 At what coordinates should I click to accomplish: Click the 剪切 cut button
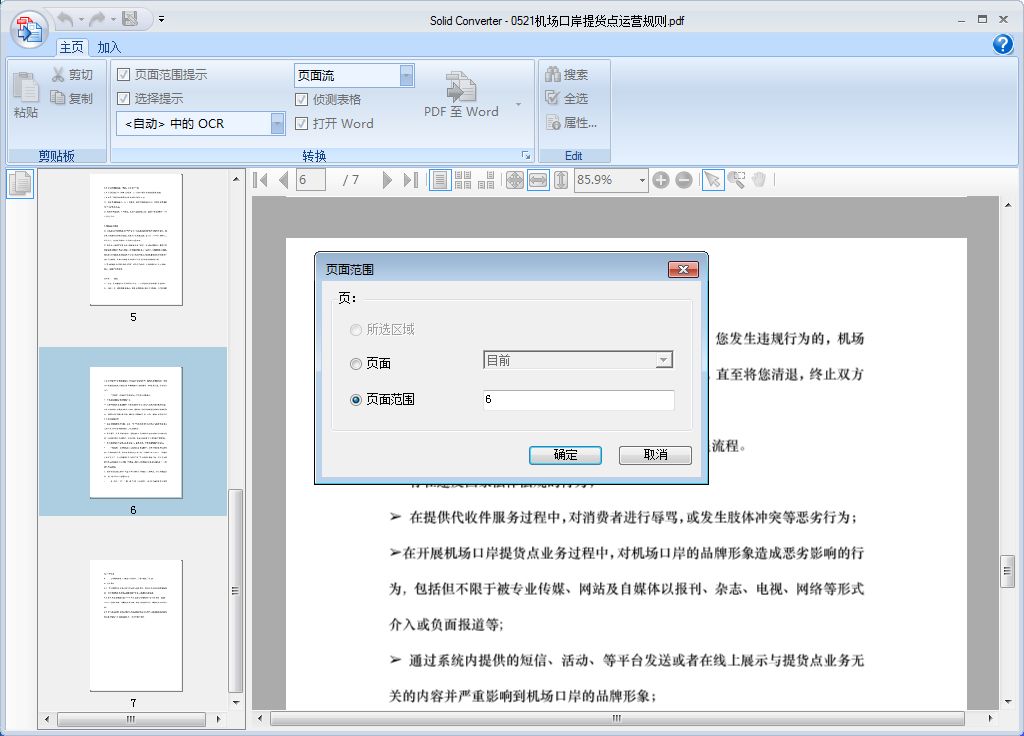click(72, 74)
